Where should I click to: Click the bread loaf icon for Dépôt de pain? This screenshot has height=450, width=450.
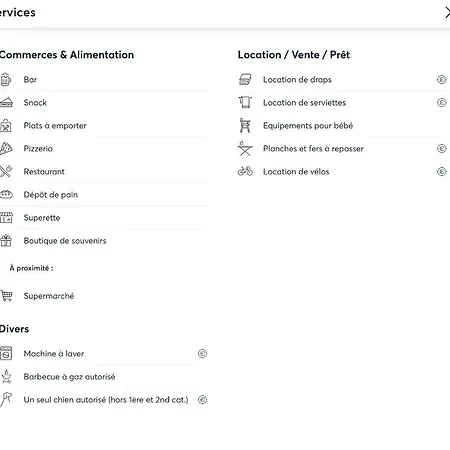[x=6, y=194]
